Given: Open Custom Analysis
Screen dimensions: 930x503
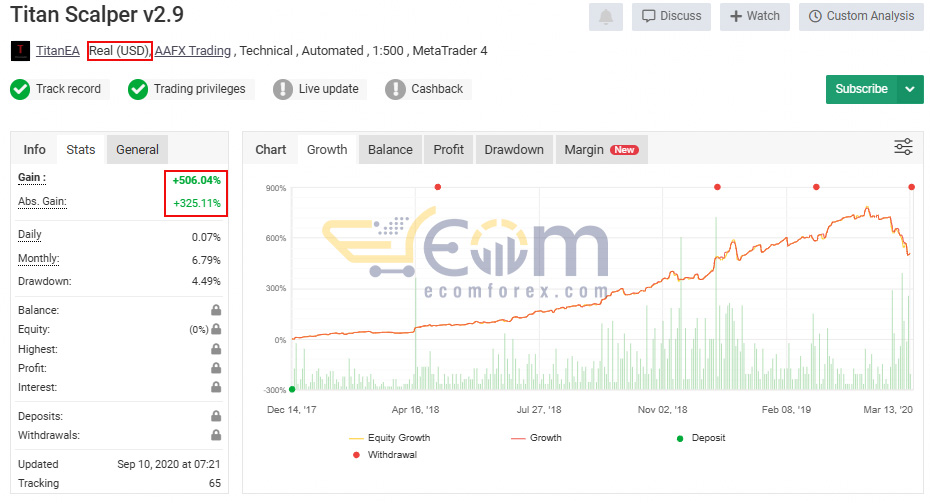Looking at the screenshot, I should (x=861, y=17).
